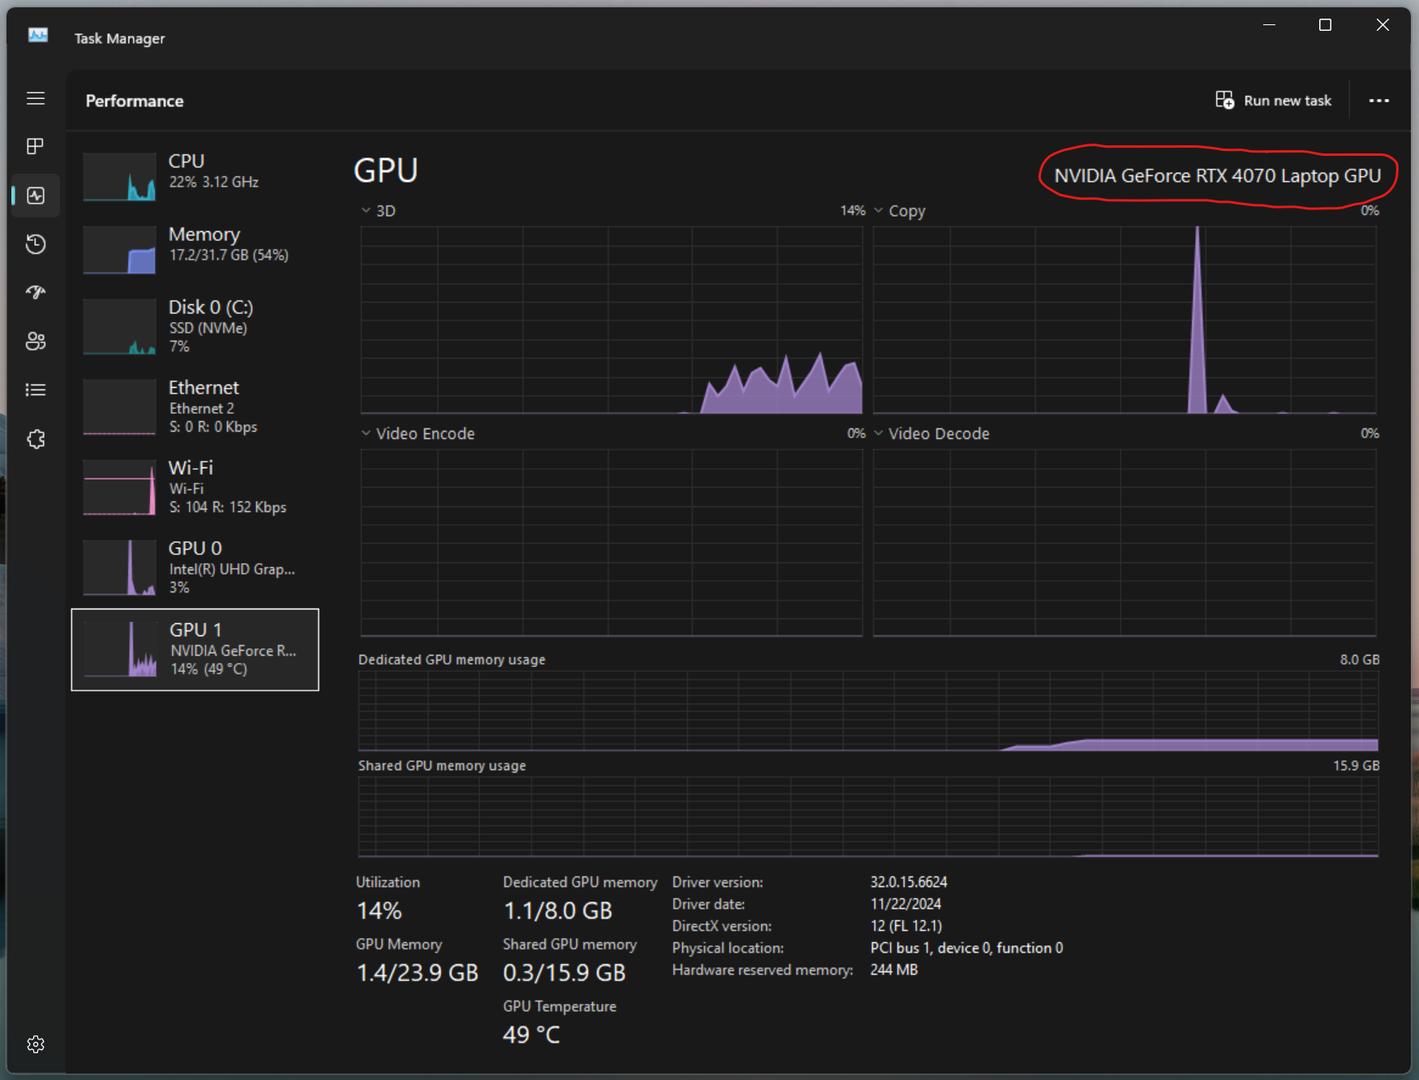1419x1080 pixels.
Task: Click the 0.3/15.9 GB shared memory value
Action: (564, 973)
